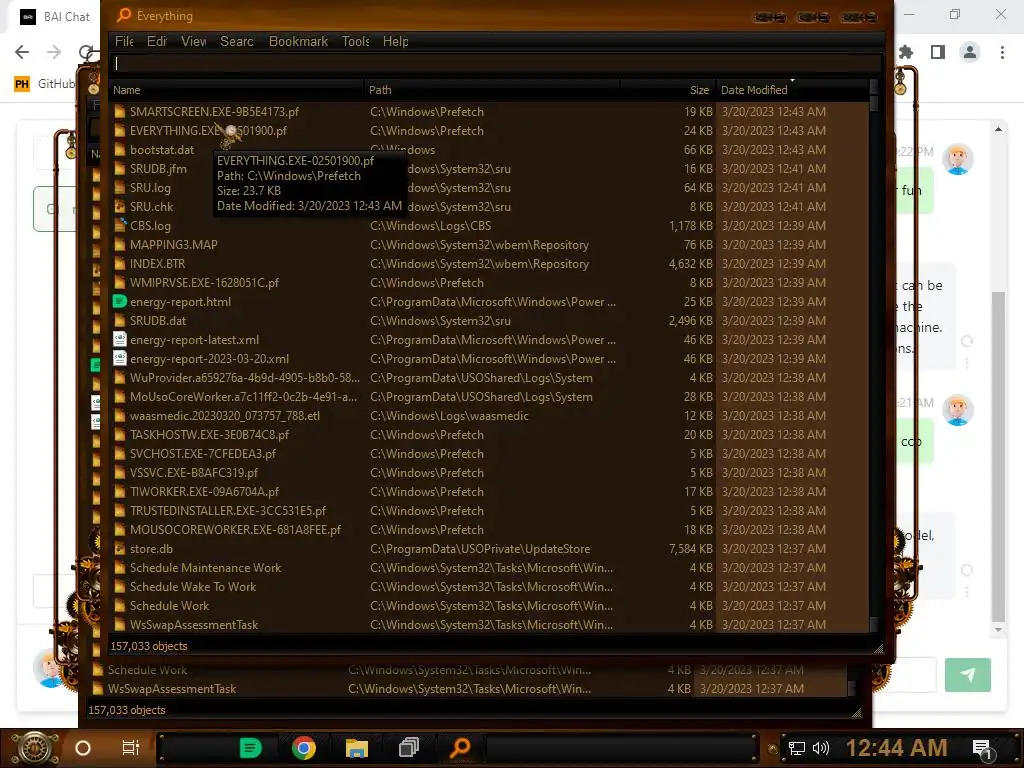Sort results by Date Modified column header

tap(792, 90)
